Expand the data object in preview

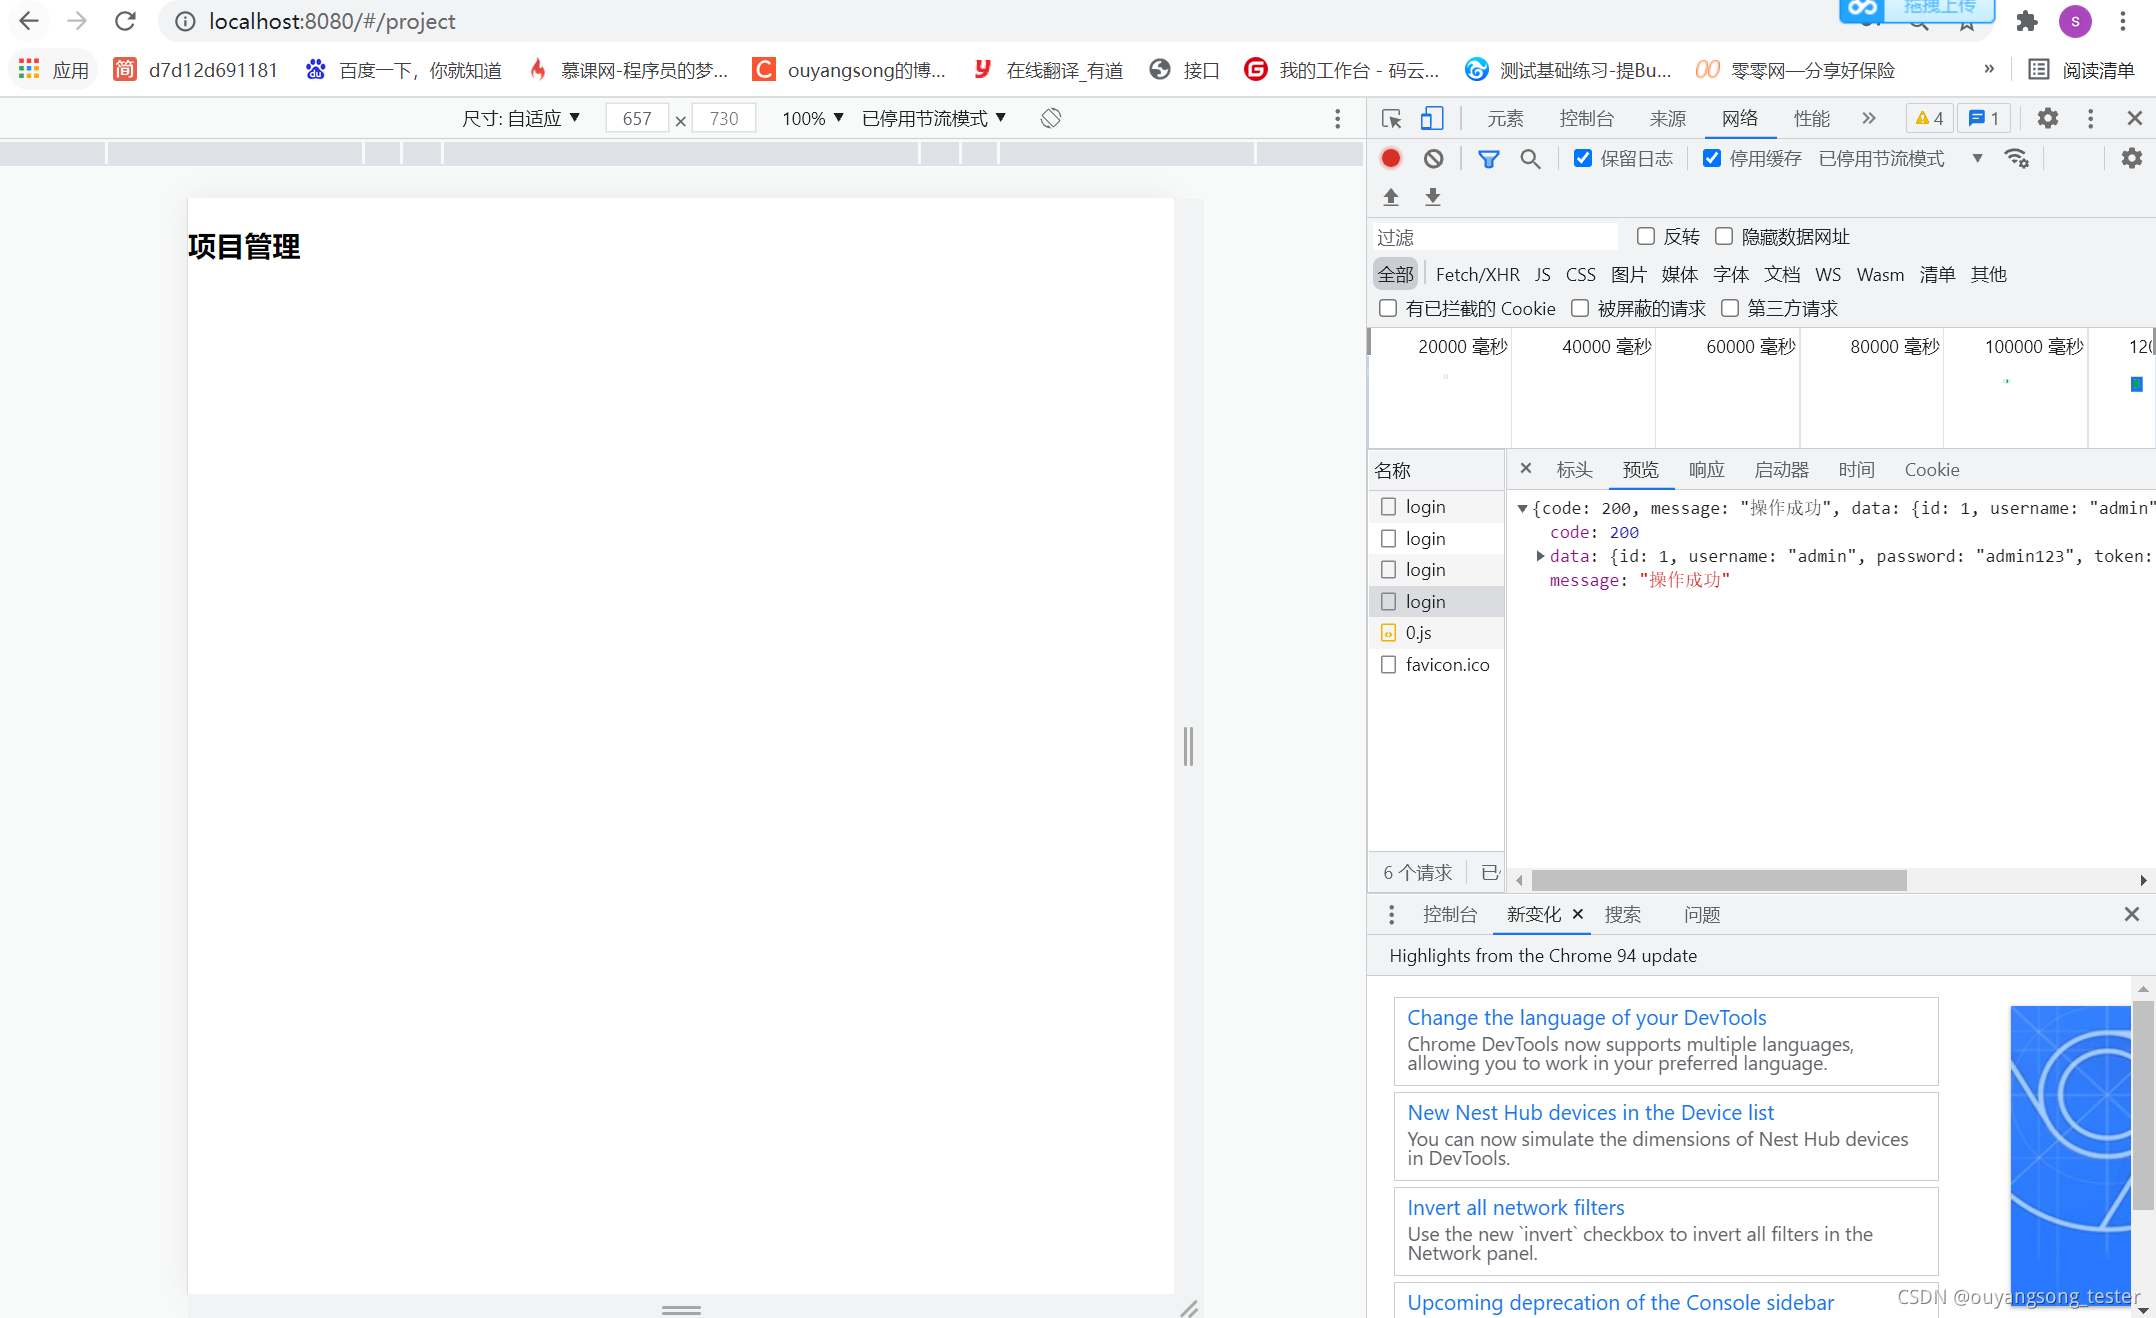(1540, 556)
